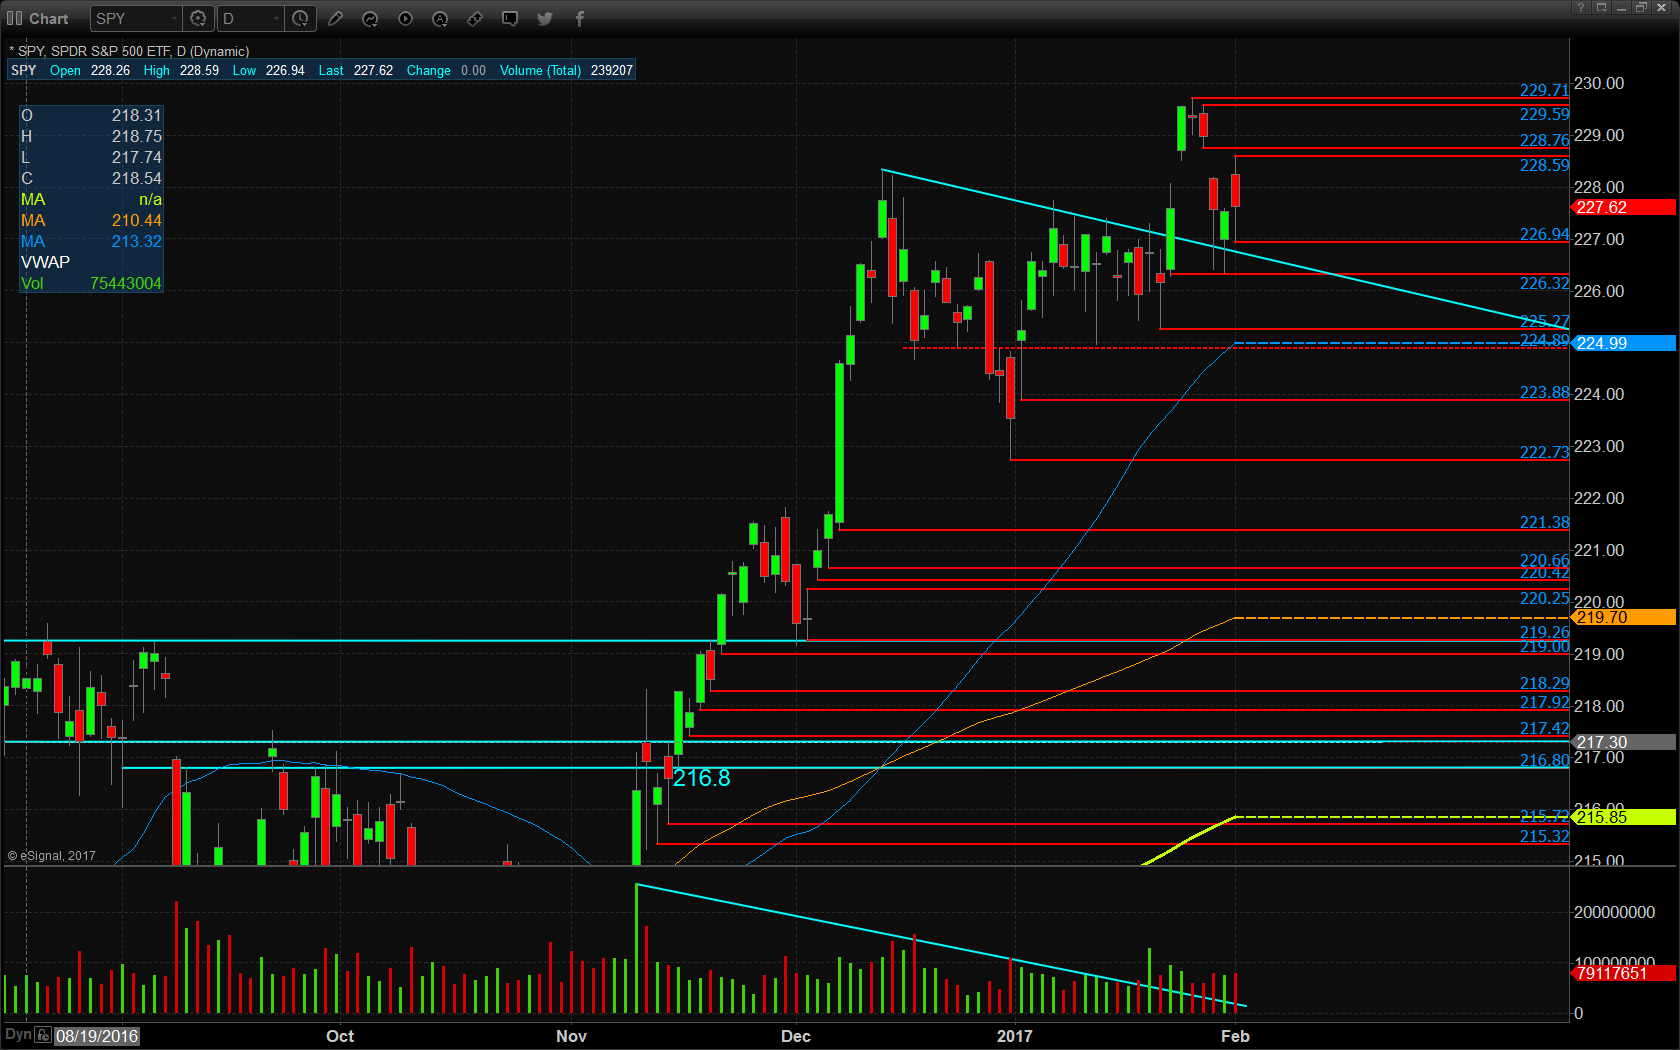
Task: Click the Last 227.62 quote field
Action: pos(355,70)
